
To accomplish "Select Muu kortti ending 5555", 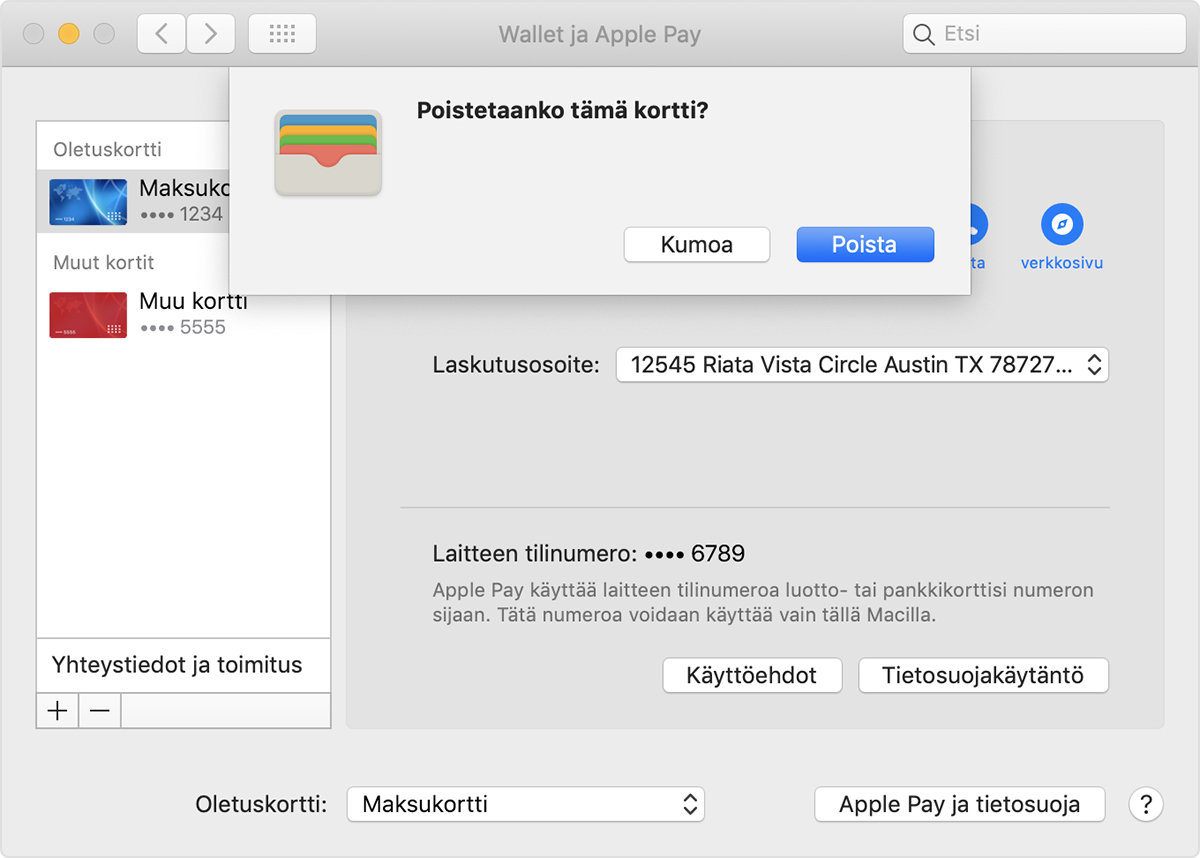I will (184, 314).
